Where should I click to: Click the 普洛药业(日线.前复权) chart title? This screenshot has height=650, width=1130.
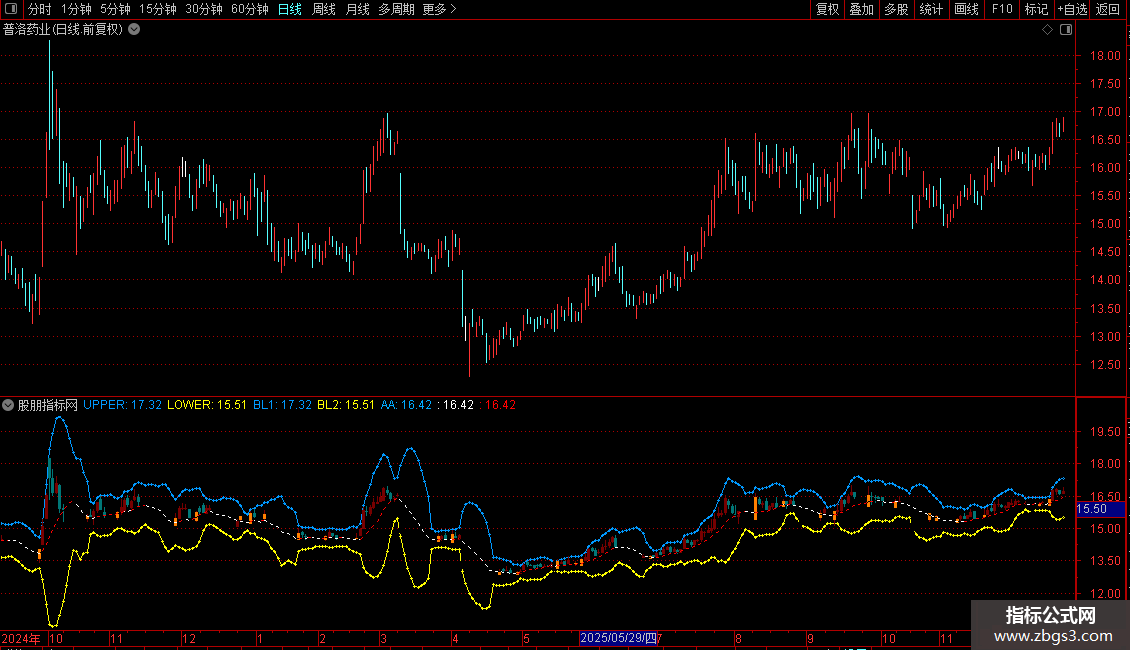pyautogui.click(x=63, y=30)
